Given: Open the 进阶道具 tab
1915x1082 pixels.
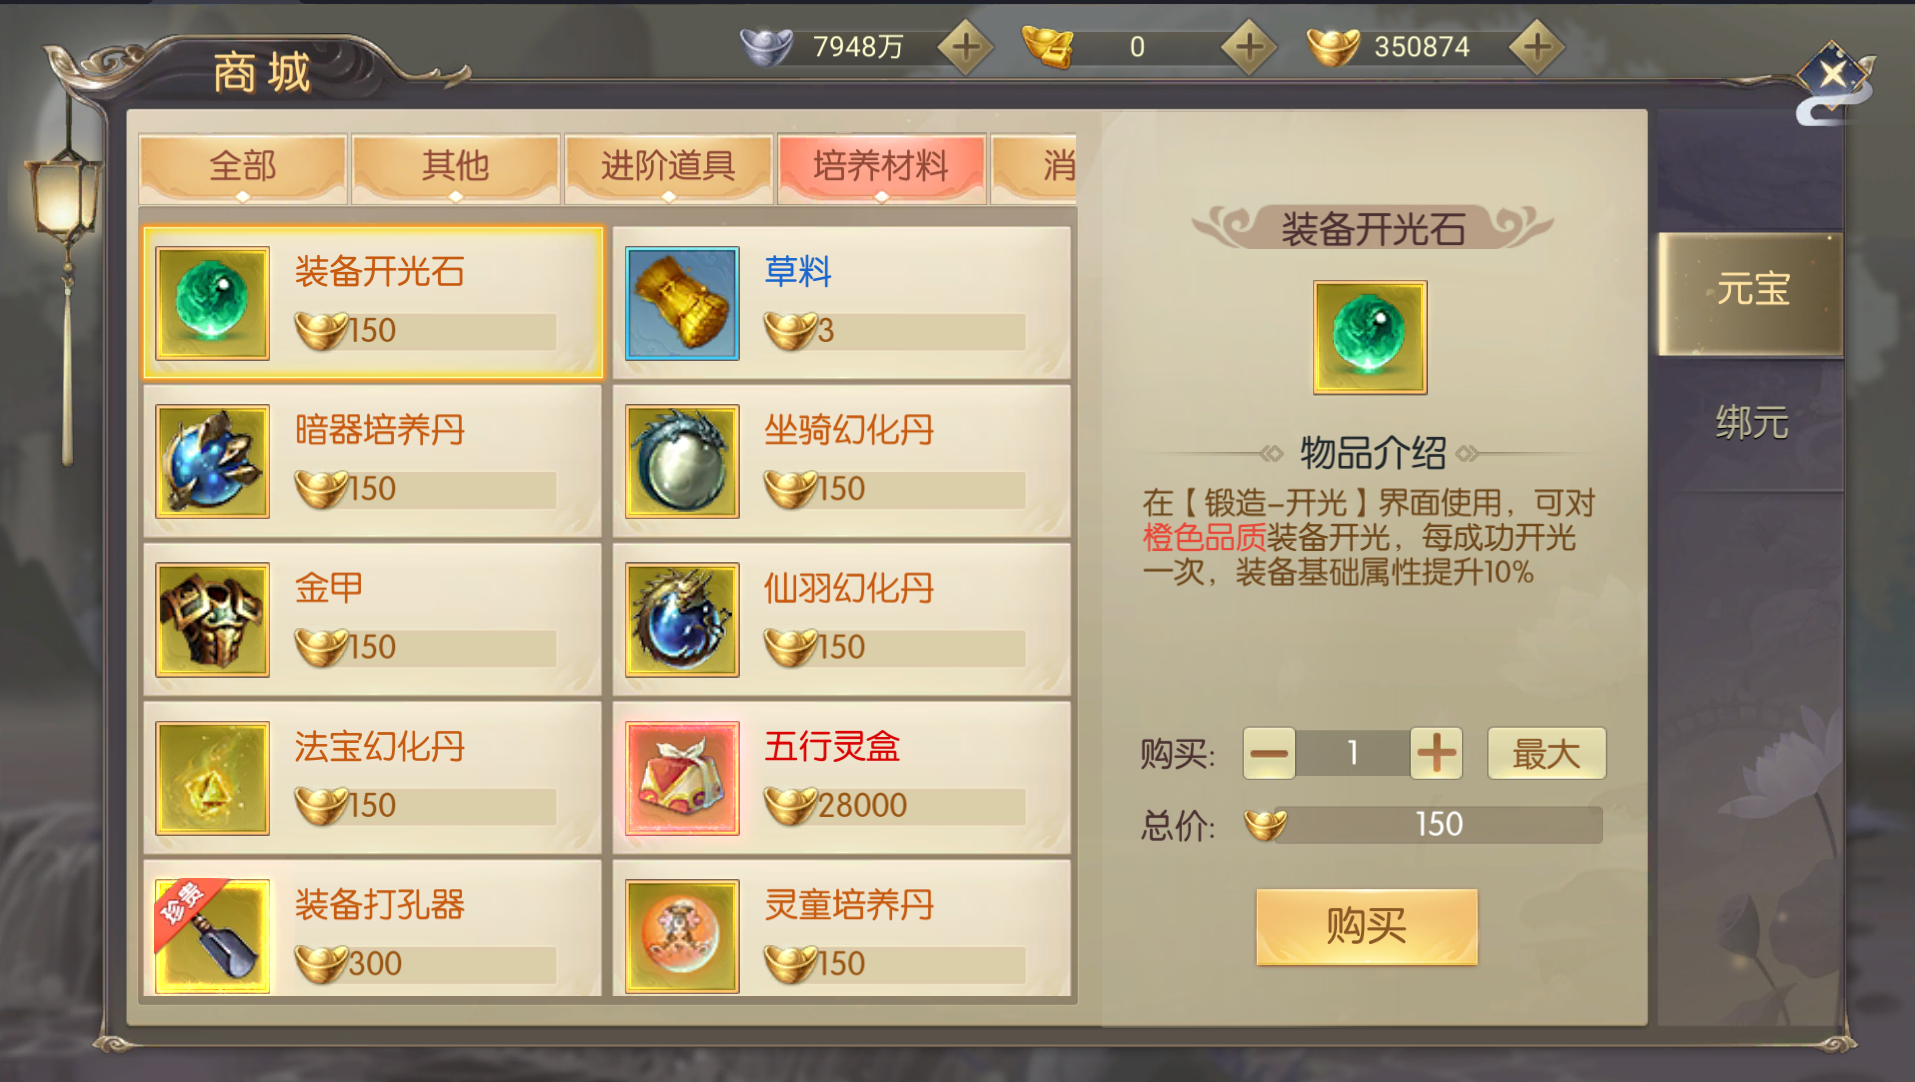Looking at the screenshot, I should point(668,167).
